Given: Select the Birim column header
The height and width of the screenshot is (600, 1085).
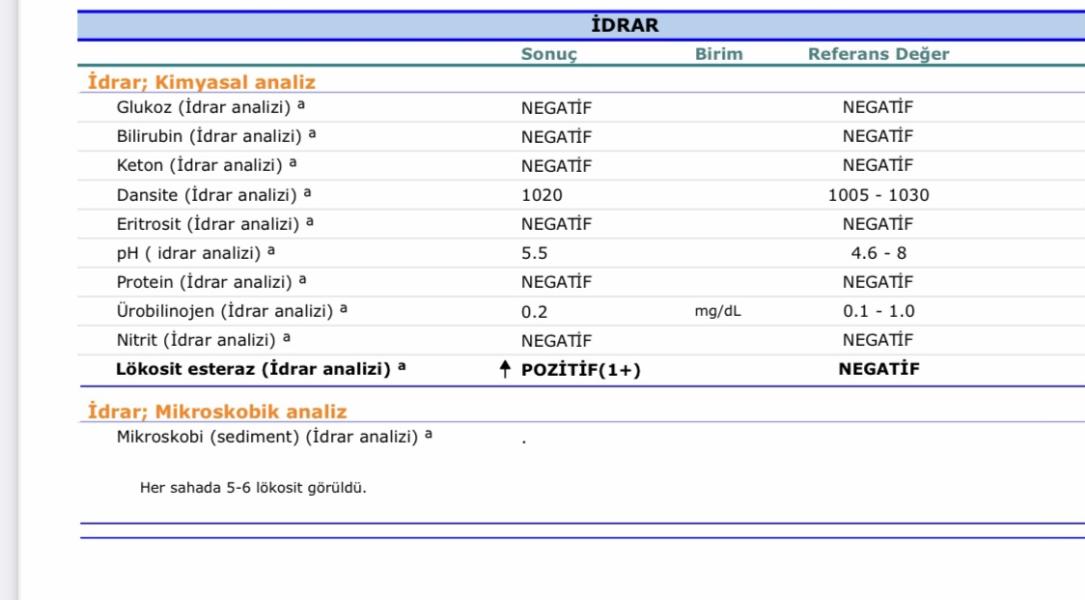Looking at the screenshot, I should [x=718, y=54].
